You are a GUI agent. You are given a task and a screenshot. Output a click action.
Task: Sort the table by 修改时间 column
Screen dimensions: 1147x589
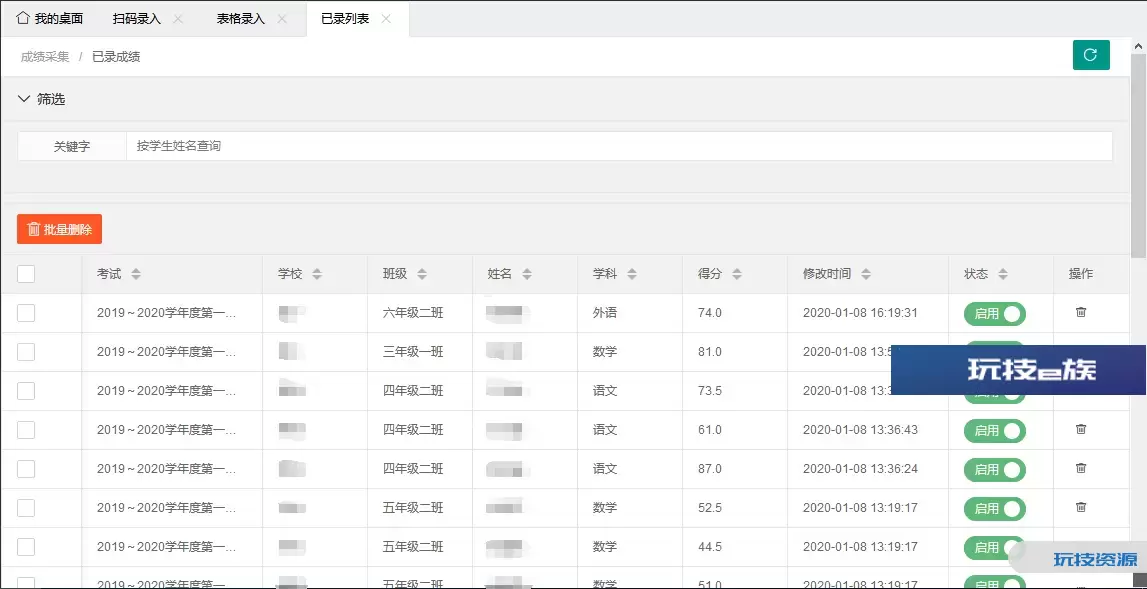pyautogui.click(x=866, y=274)
